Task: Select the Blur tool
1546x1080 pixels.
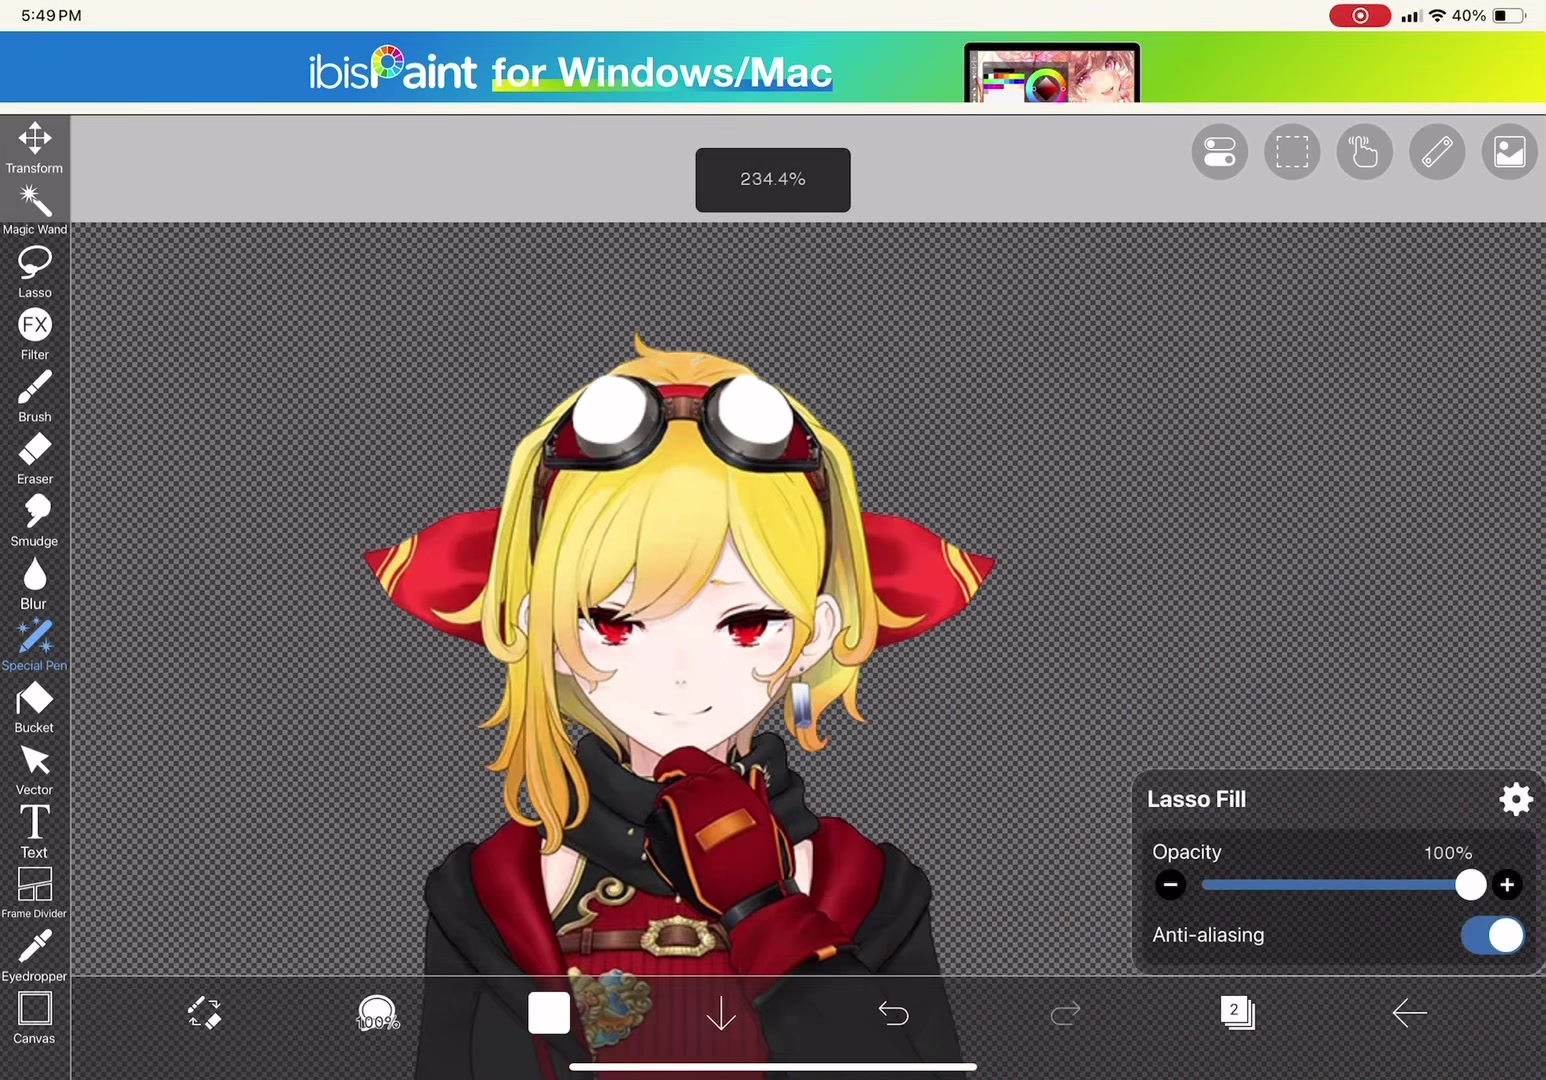Action: pos(35,583)
